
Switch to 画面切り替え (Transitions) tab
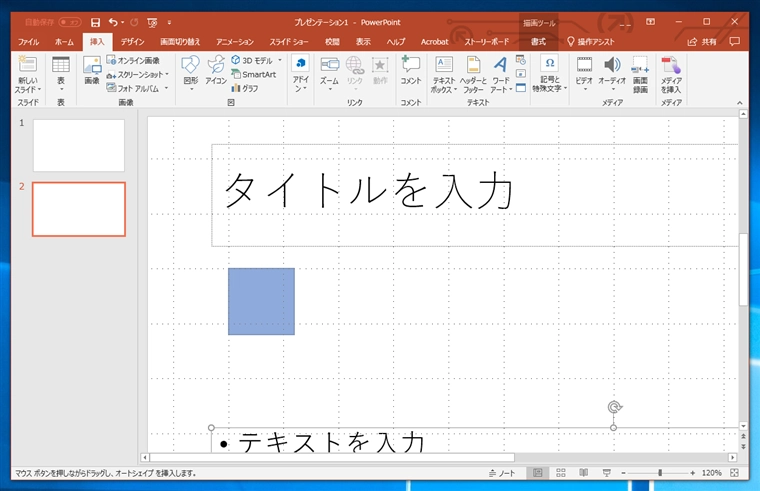(x=180, y=42)
